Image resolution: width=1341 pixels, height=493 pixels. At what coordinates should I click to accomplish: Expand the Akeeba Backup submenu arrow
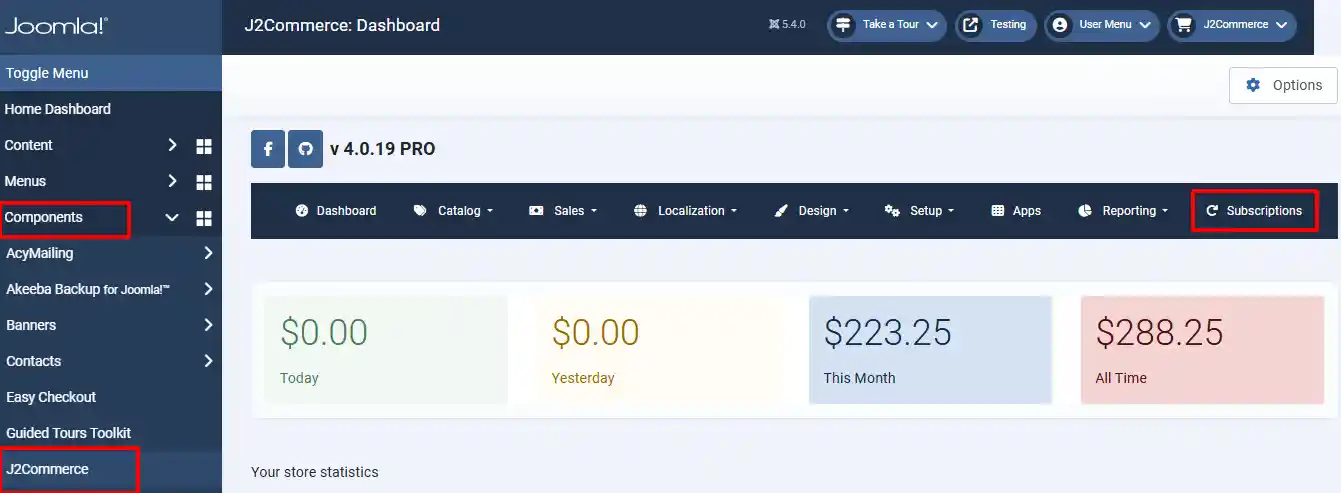(208, 289)
